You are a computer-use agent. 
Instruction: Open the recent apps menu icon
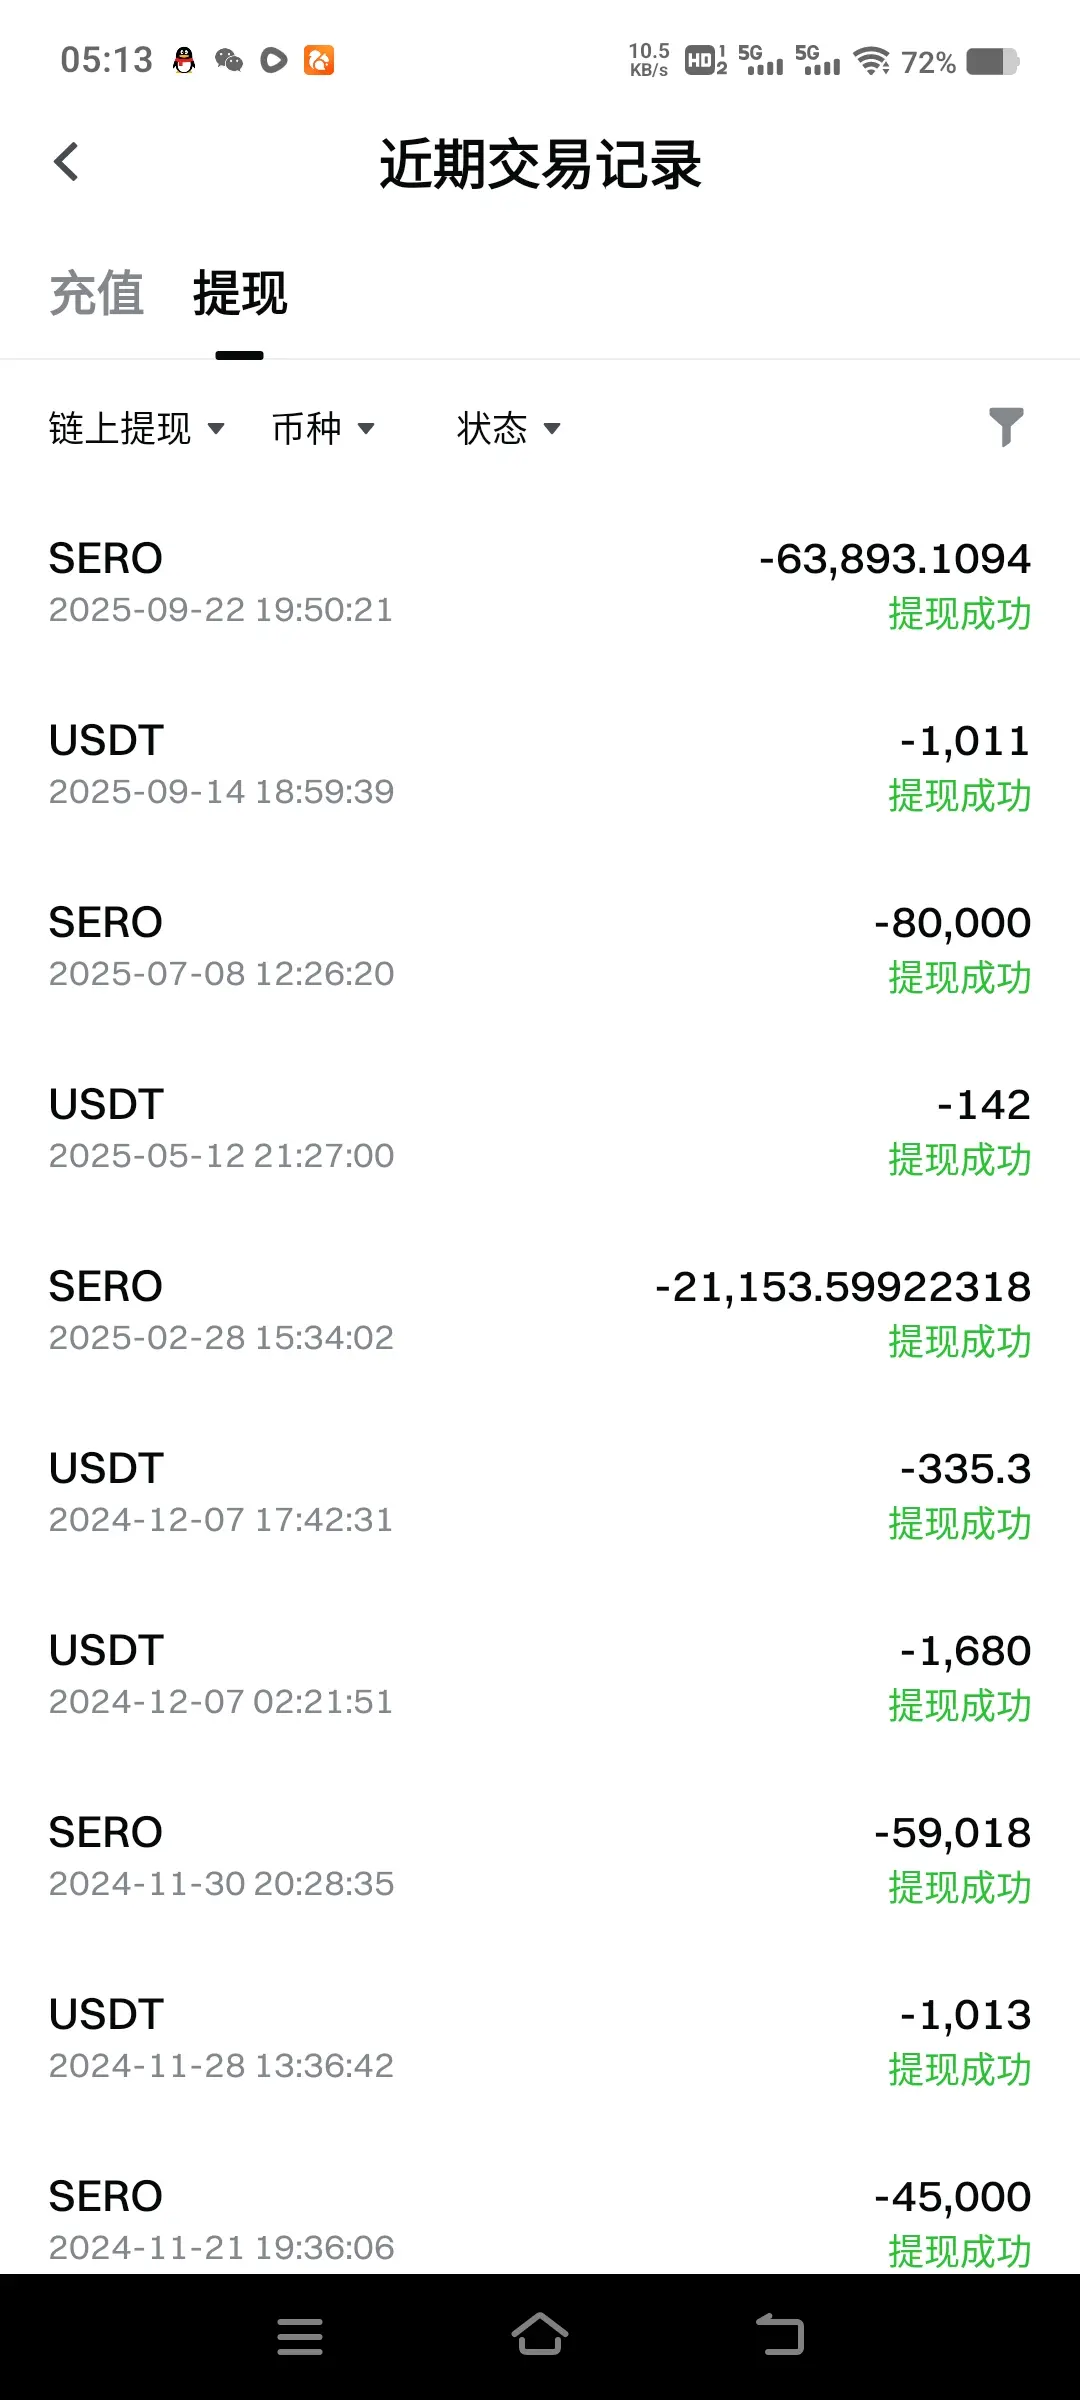300,2336
